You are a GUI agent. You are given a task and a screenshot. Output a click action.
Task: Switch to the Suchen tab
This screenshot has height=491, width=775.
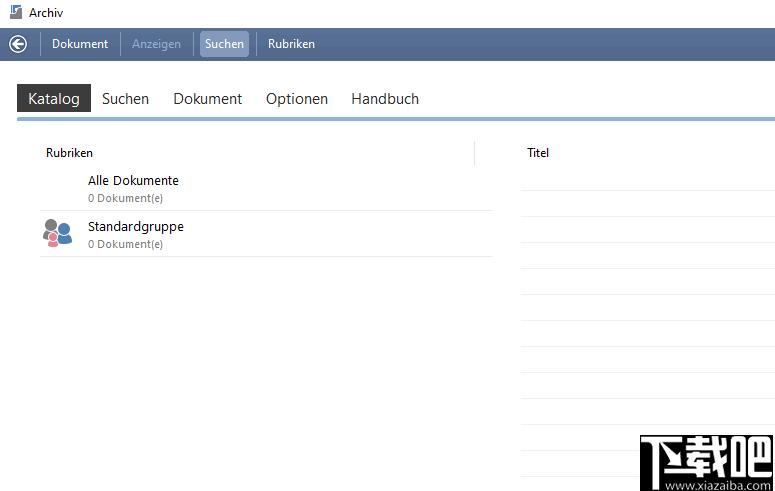click(x=125, y=99)
